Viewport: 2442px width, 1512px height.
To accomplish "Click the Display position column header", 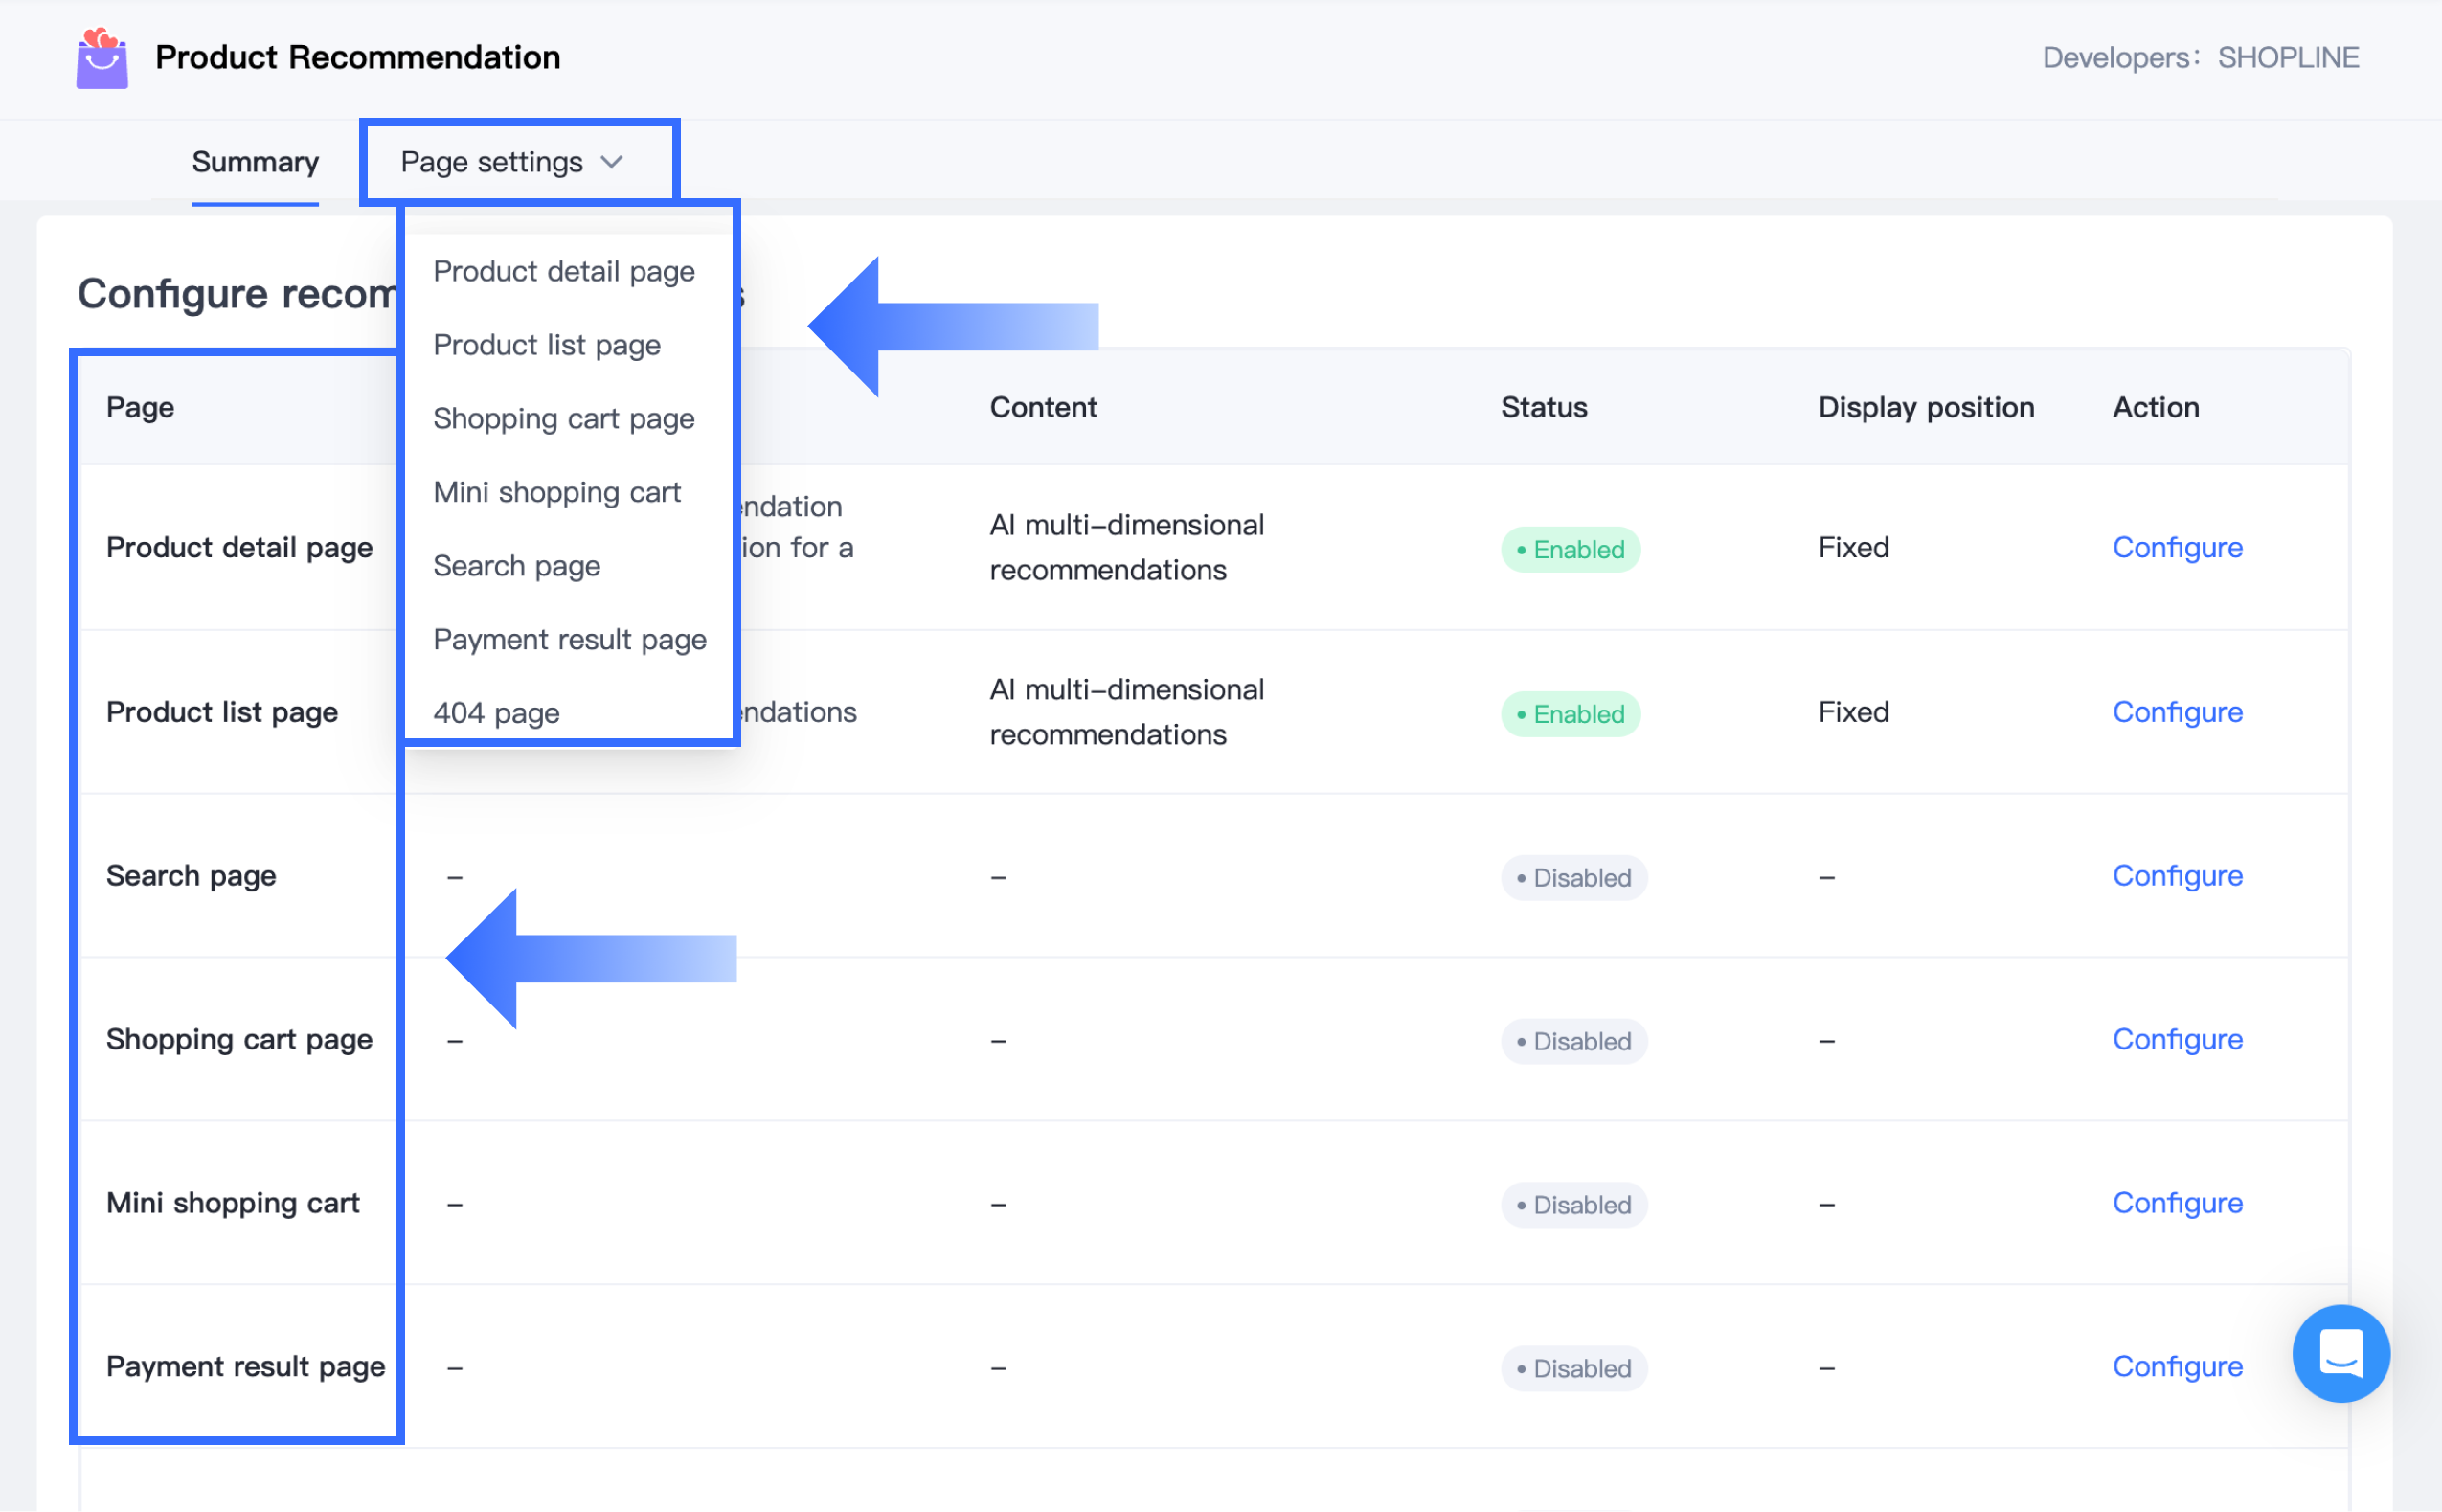I will pos(1926,407).
